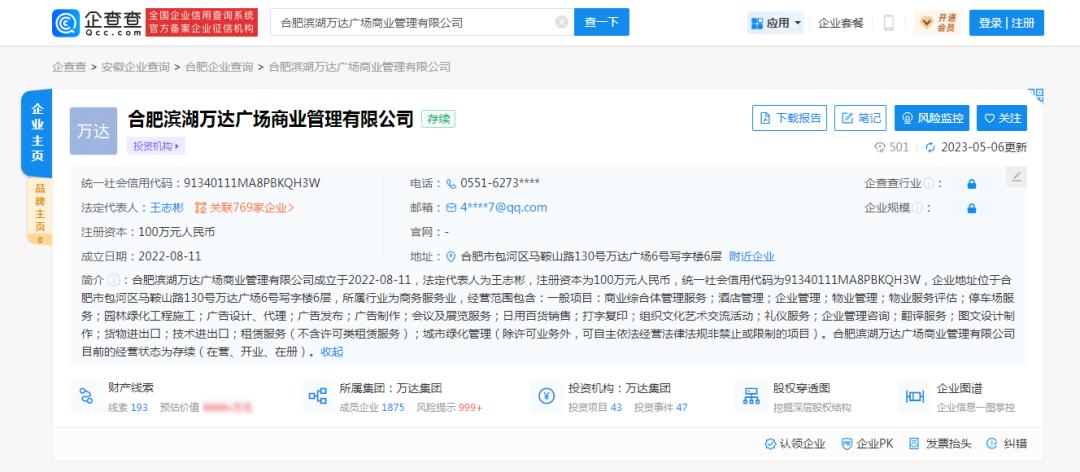
Task: Collapse the summary with 收起
Action: pyautogui.click(x=331, y=351)
